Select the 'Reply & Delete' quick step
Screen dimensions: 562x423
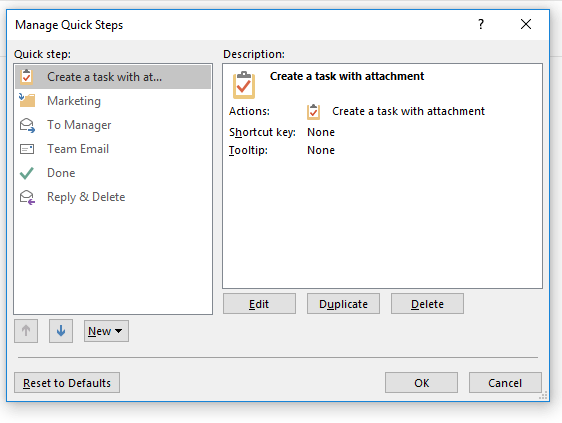pyautogui.click(x=113, y=197)
